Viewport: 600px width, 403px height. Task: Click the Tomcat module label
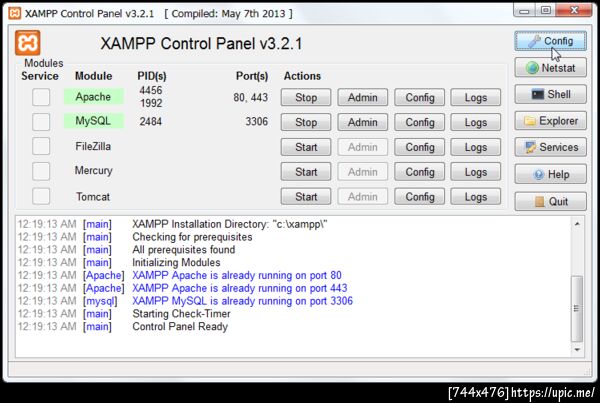point(93,197)
